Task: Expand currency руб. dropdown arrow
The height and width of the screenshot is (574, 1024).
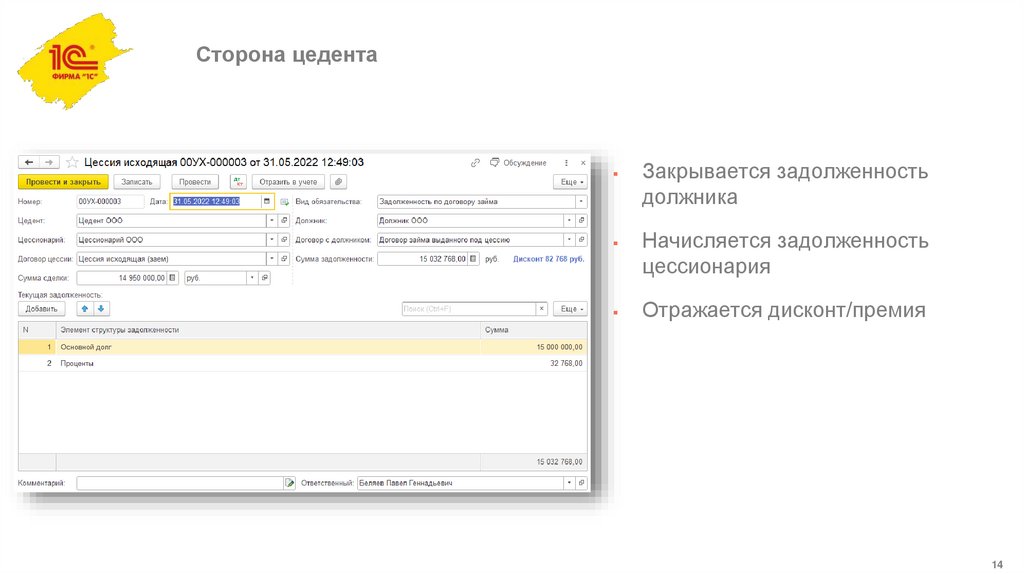Action: click(x=252, y=278)
